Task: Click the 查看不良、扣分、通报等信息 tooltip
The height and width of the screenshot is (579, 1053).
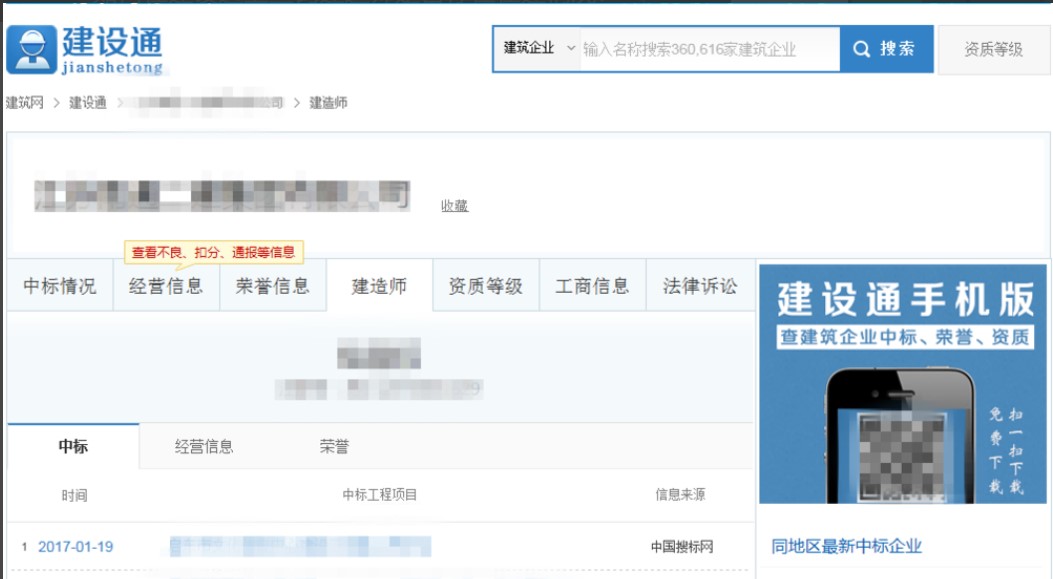Action: [x=214, y=253]
